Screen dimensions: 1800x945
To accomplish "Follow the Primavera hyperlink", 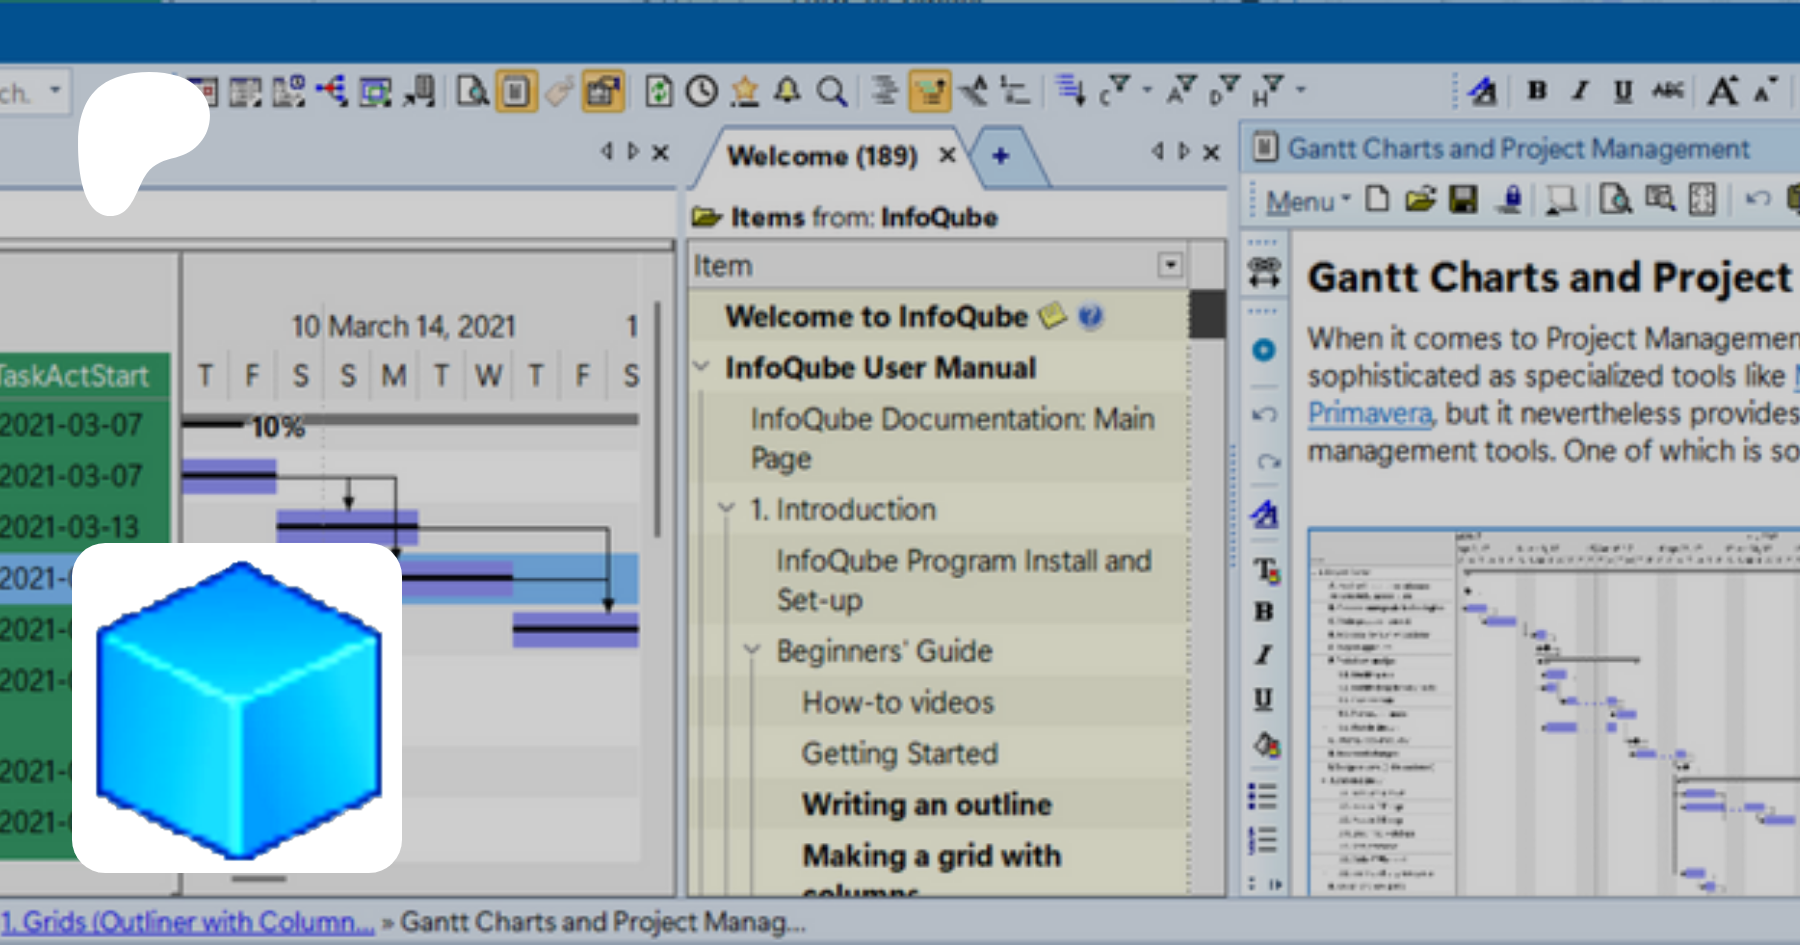I will pyautogui.click(x=1369, y=413).
